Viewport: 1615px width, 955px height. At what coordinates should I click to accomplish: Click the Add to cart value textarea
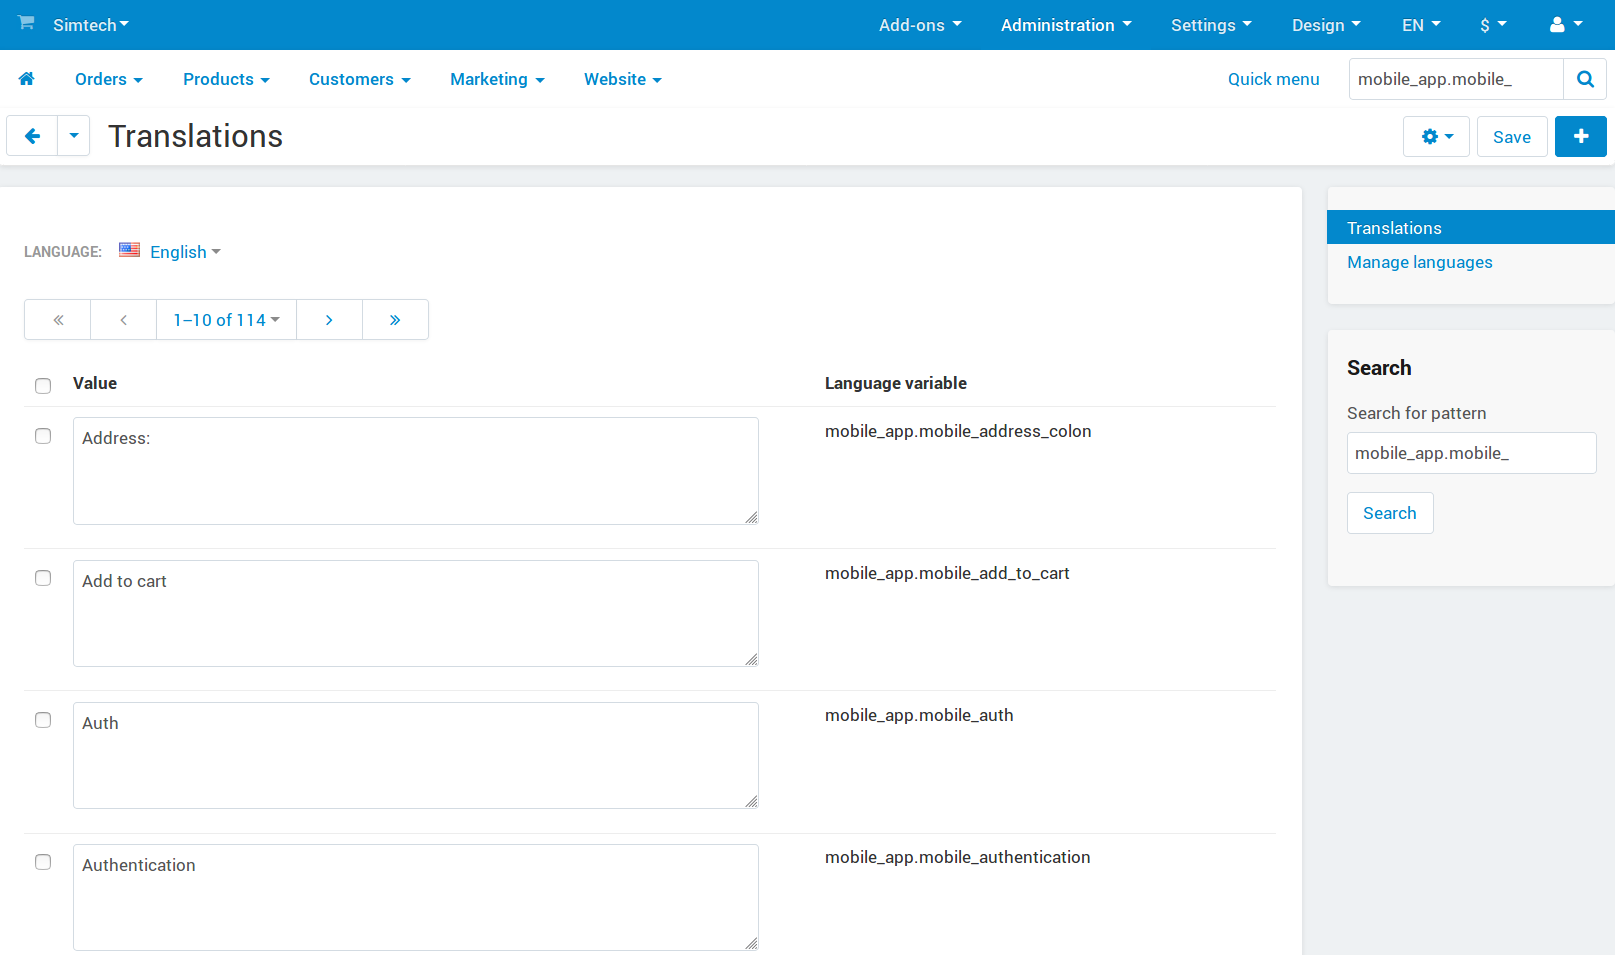[x=416, y=613]
